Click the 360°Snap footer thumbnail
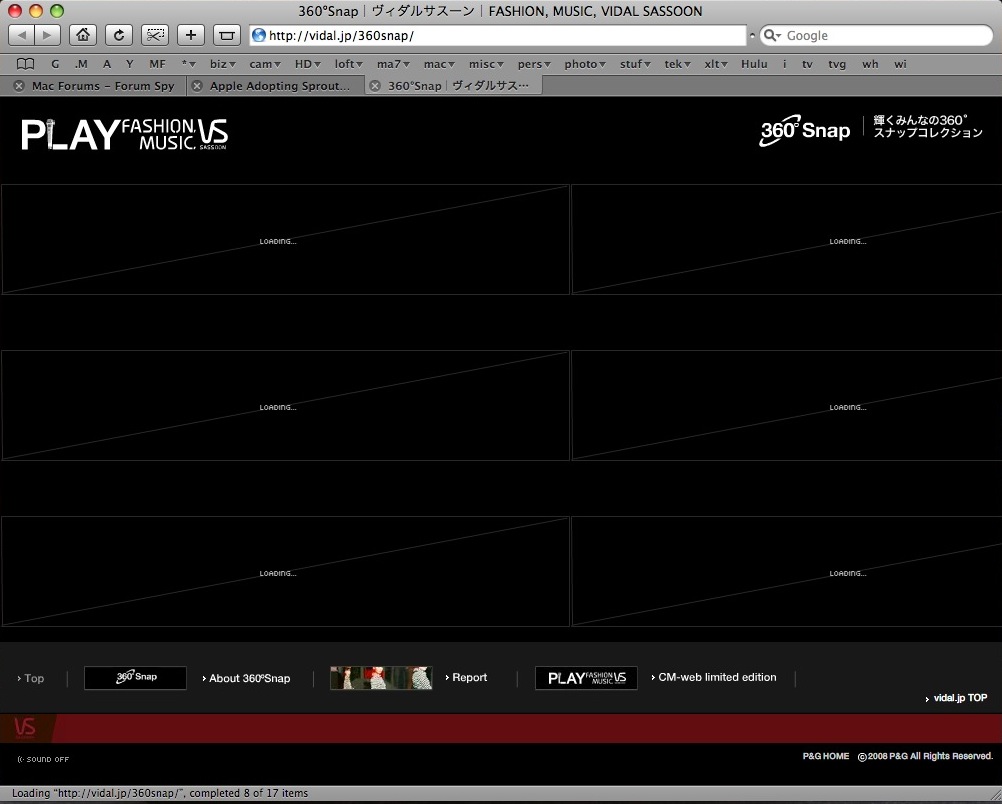1002x804 pixels. [135, 677]
